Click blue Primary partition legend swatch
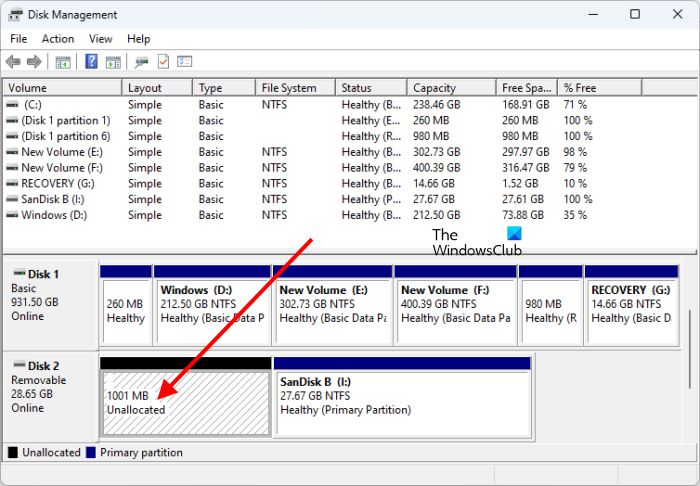Viewport: 700px width, 486px height. point(91,453)
